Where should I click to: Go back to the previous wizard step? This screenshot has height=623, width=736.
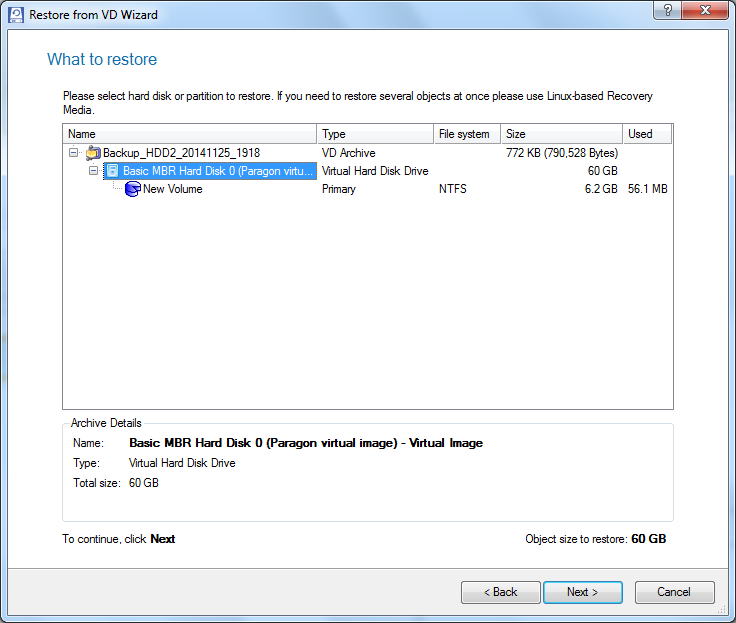tap(500, 592)
